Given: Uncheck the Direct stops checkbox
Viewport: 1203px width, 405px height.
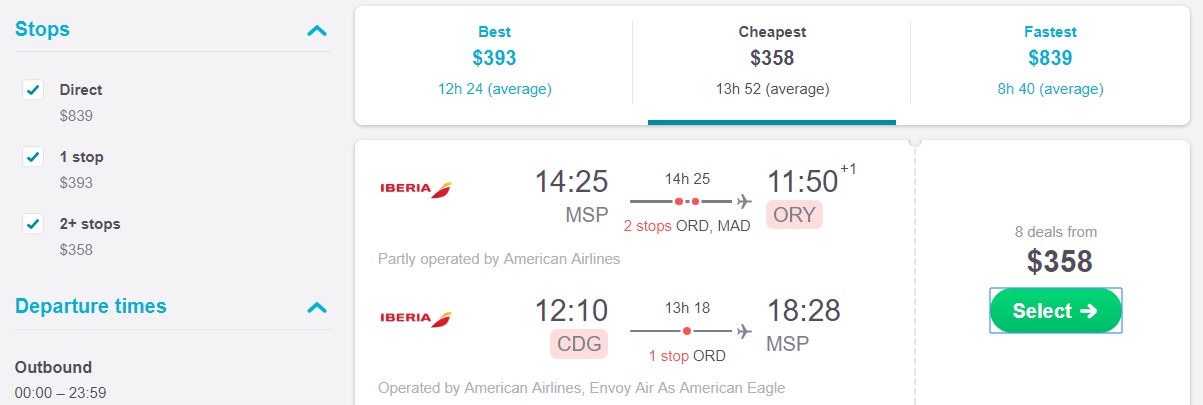Looking at the screenshot, I should 33,90.
